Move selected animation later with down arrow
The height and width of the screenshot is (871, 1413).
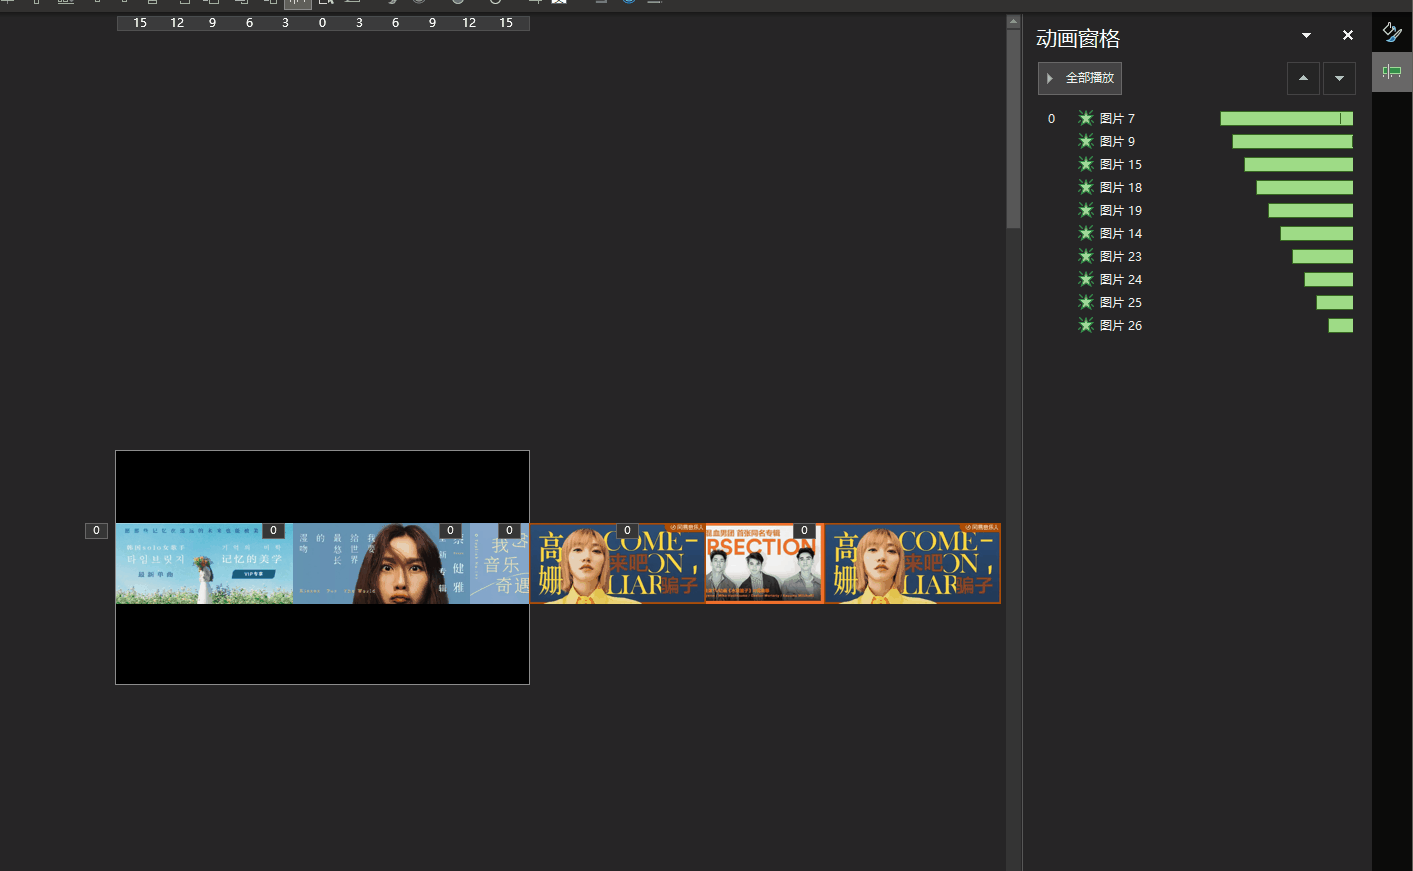click(1339, 78)
